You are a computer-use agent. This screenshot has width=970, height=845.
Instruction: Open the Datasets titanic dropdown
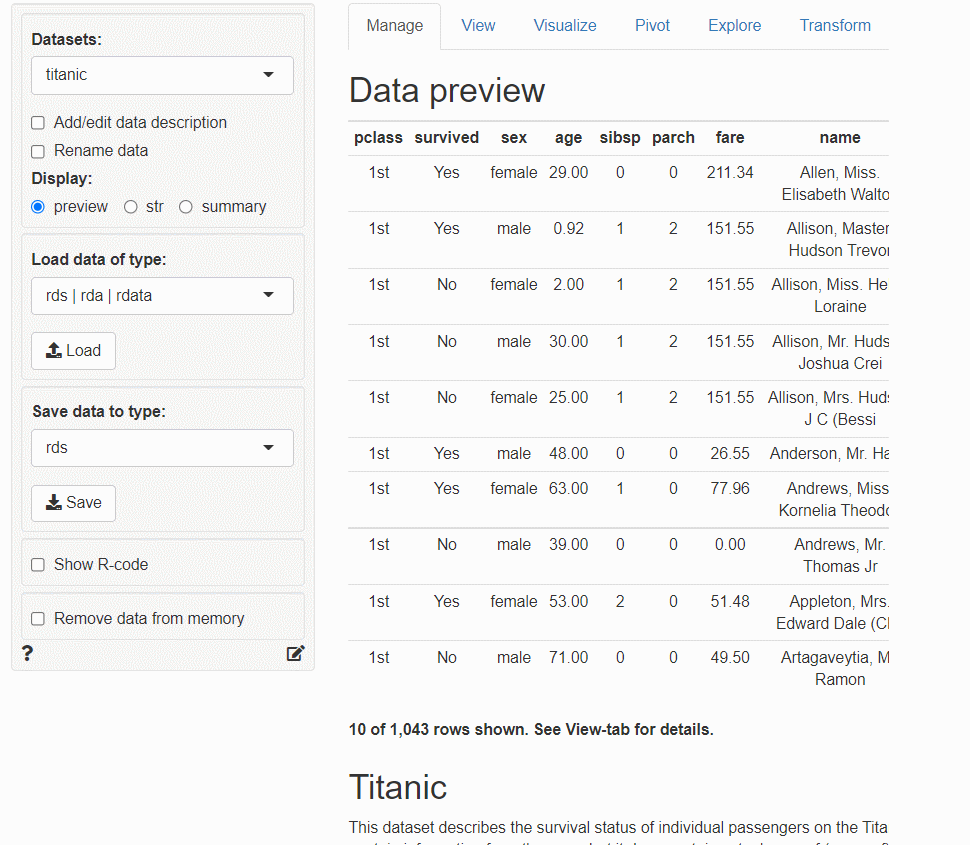(x=162, y=75)
